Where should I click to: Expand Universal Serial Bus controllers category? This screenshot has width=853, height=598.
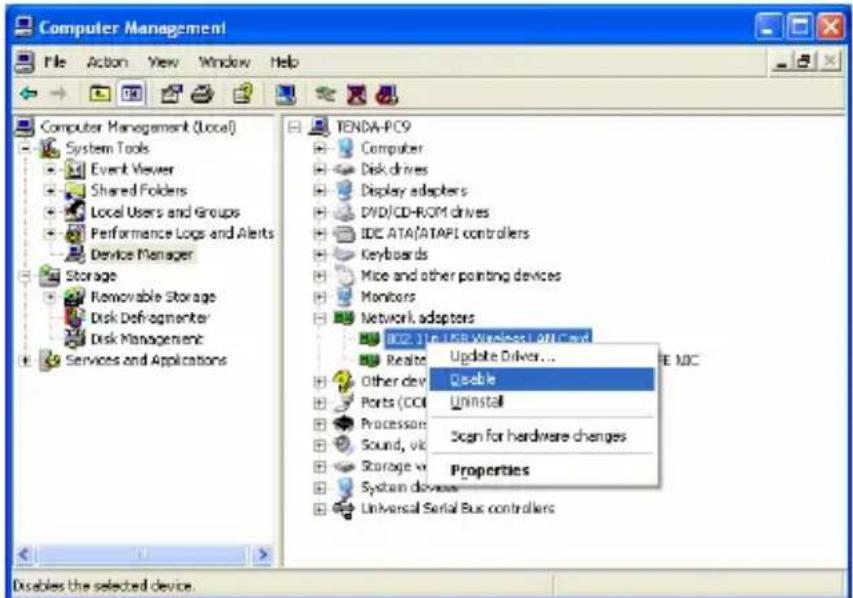320,509
